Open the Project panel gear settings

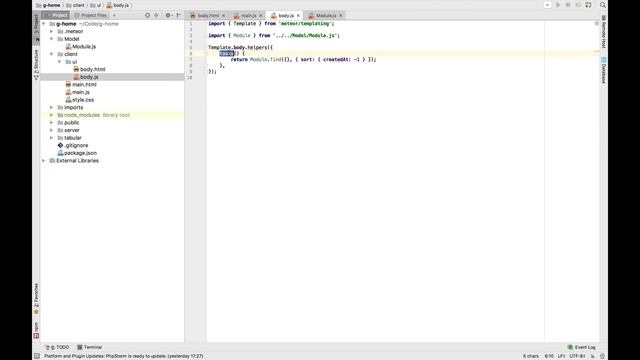168,15
